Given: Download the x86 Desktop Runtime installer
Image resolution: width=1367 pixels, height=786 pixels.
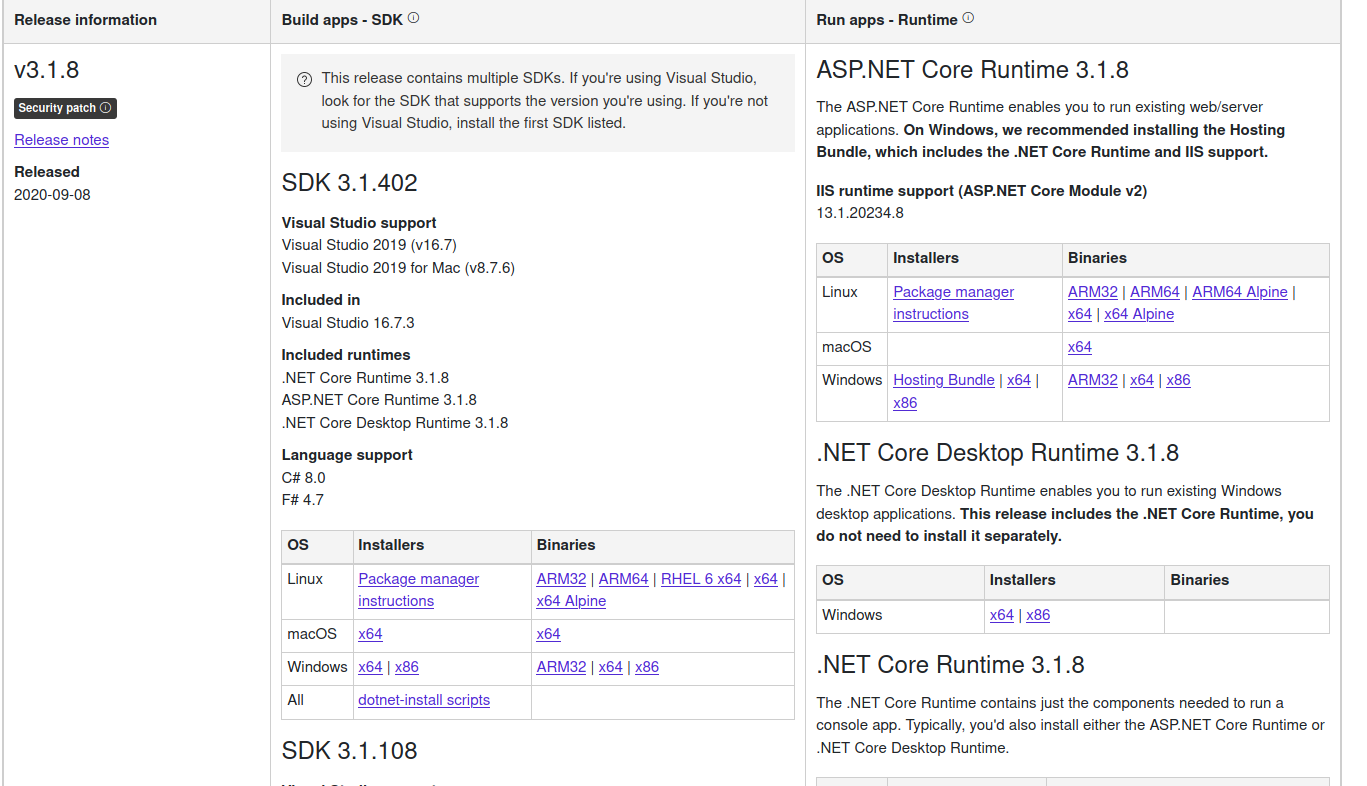Looking at the screenshot, I should 1038,615.
